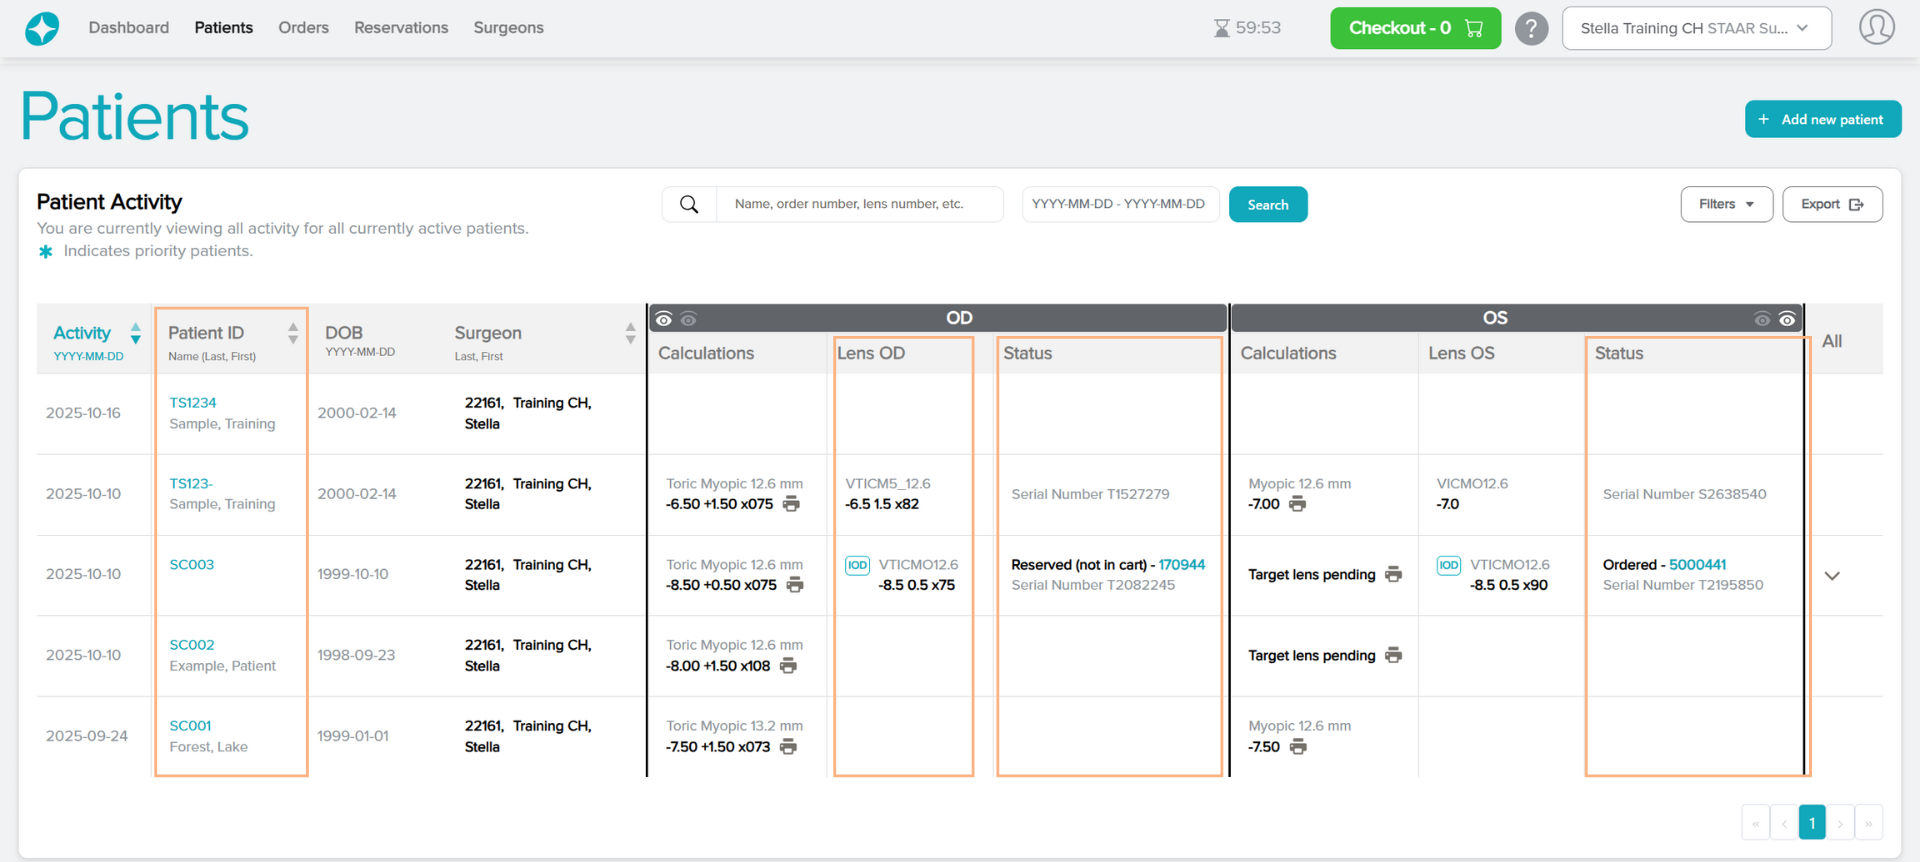Screen dimensions: 1920x862
Task: Open reservation link 170944
Action: [1181, 565]
